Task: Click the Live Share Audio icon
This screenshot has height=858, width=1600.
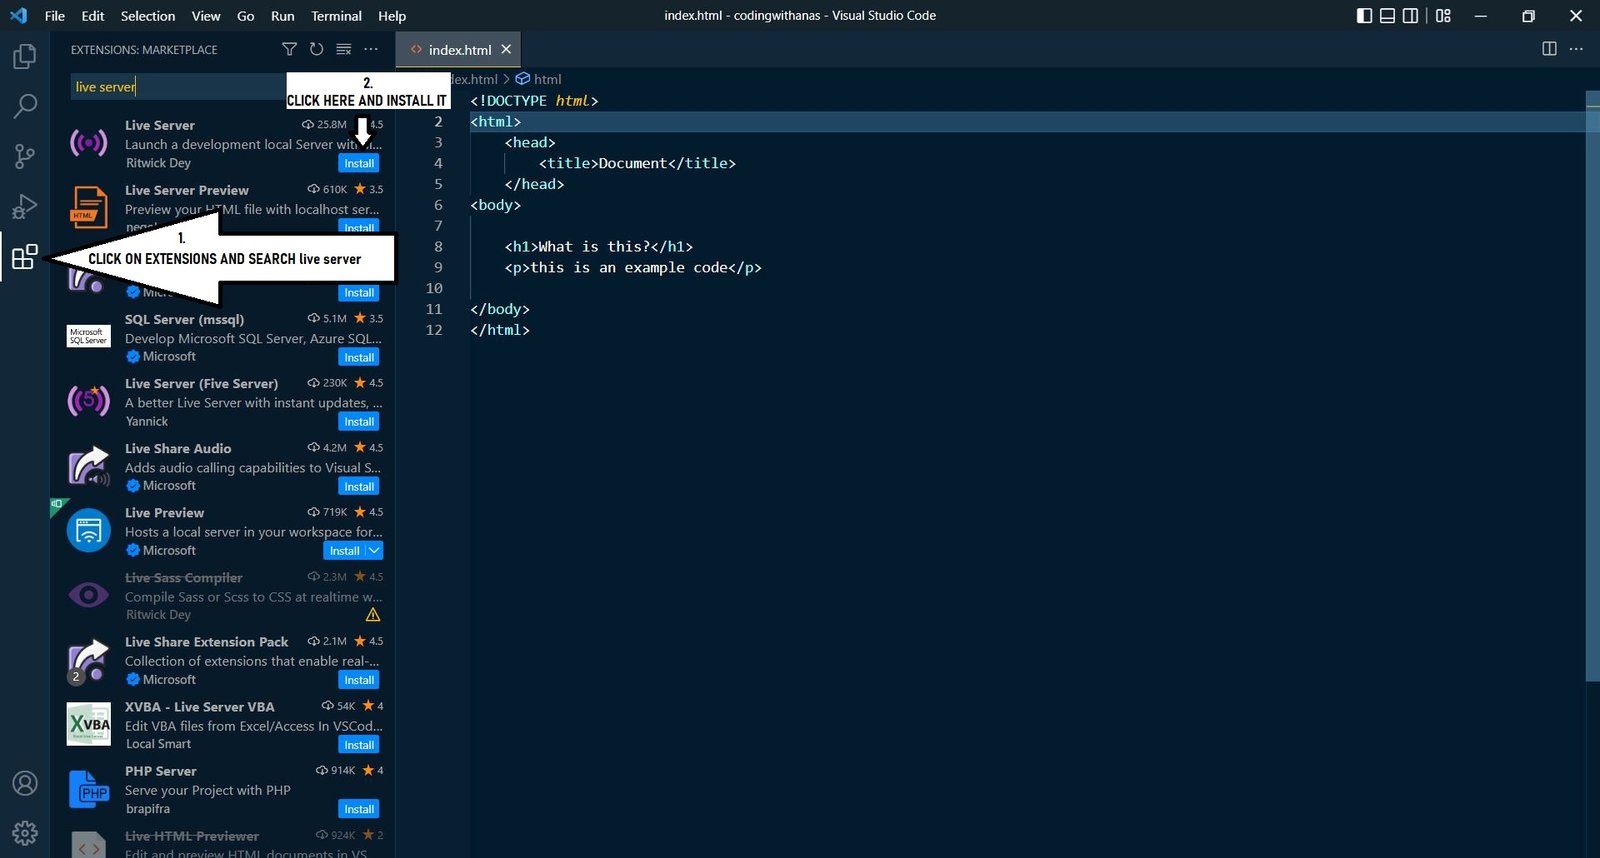Action: 88,466
